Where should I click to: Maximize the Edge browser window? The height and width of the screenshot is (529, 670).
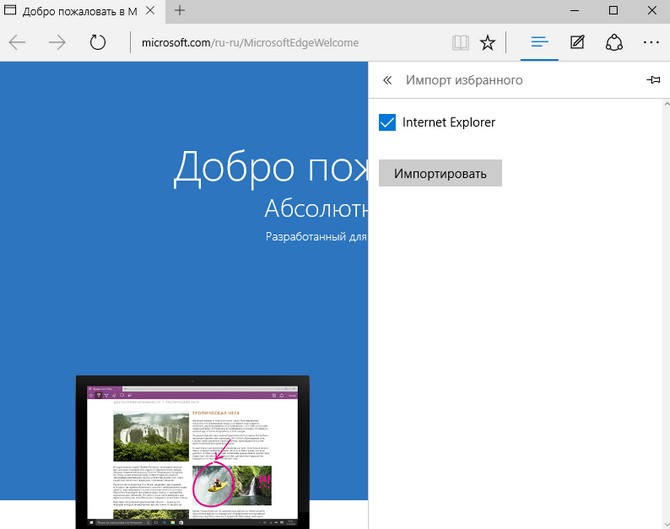click(x=613, y=11)
